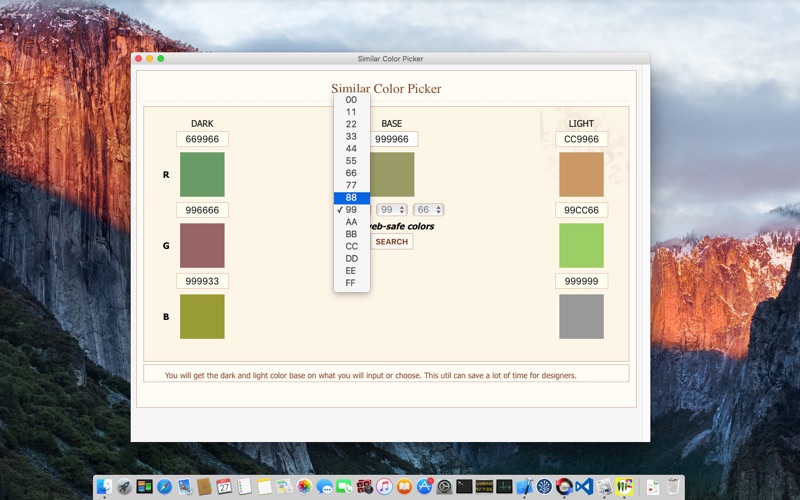Screen dimensions: 800x500
Task: Open Messages speech bubble in the dock
Action: coord(324,487)
